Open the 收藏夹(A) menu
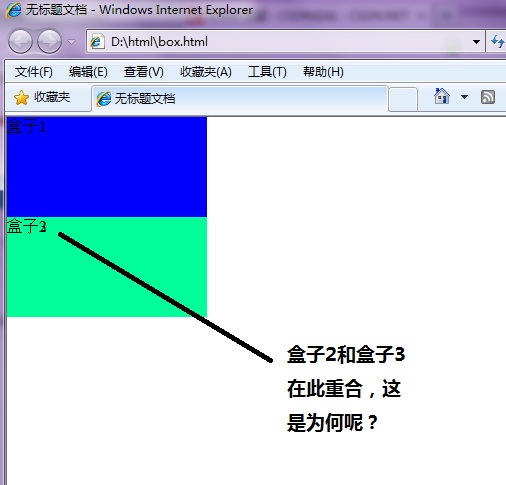Image resolution: width=506 pixels, height=485 pixels. (x=206, y=72)
